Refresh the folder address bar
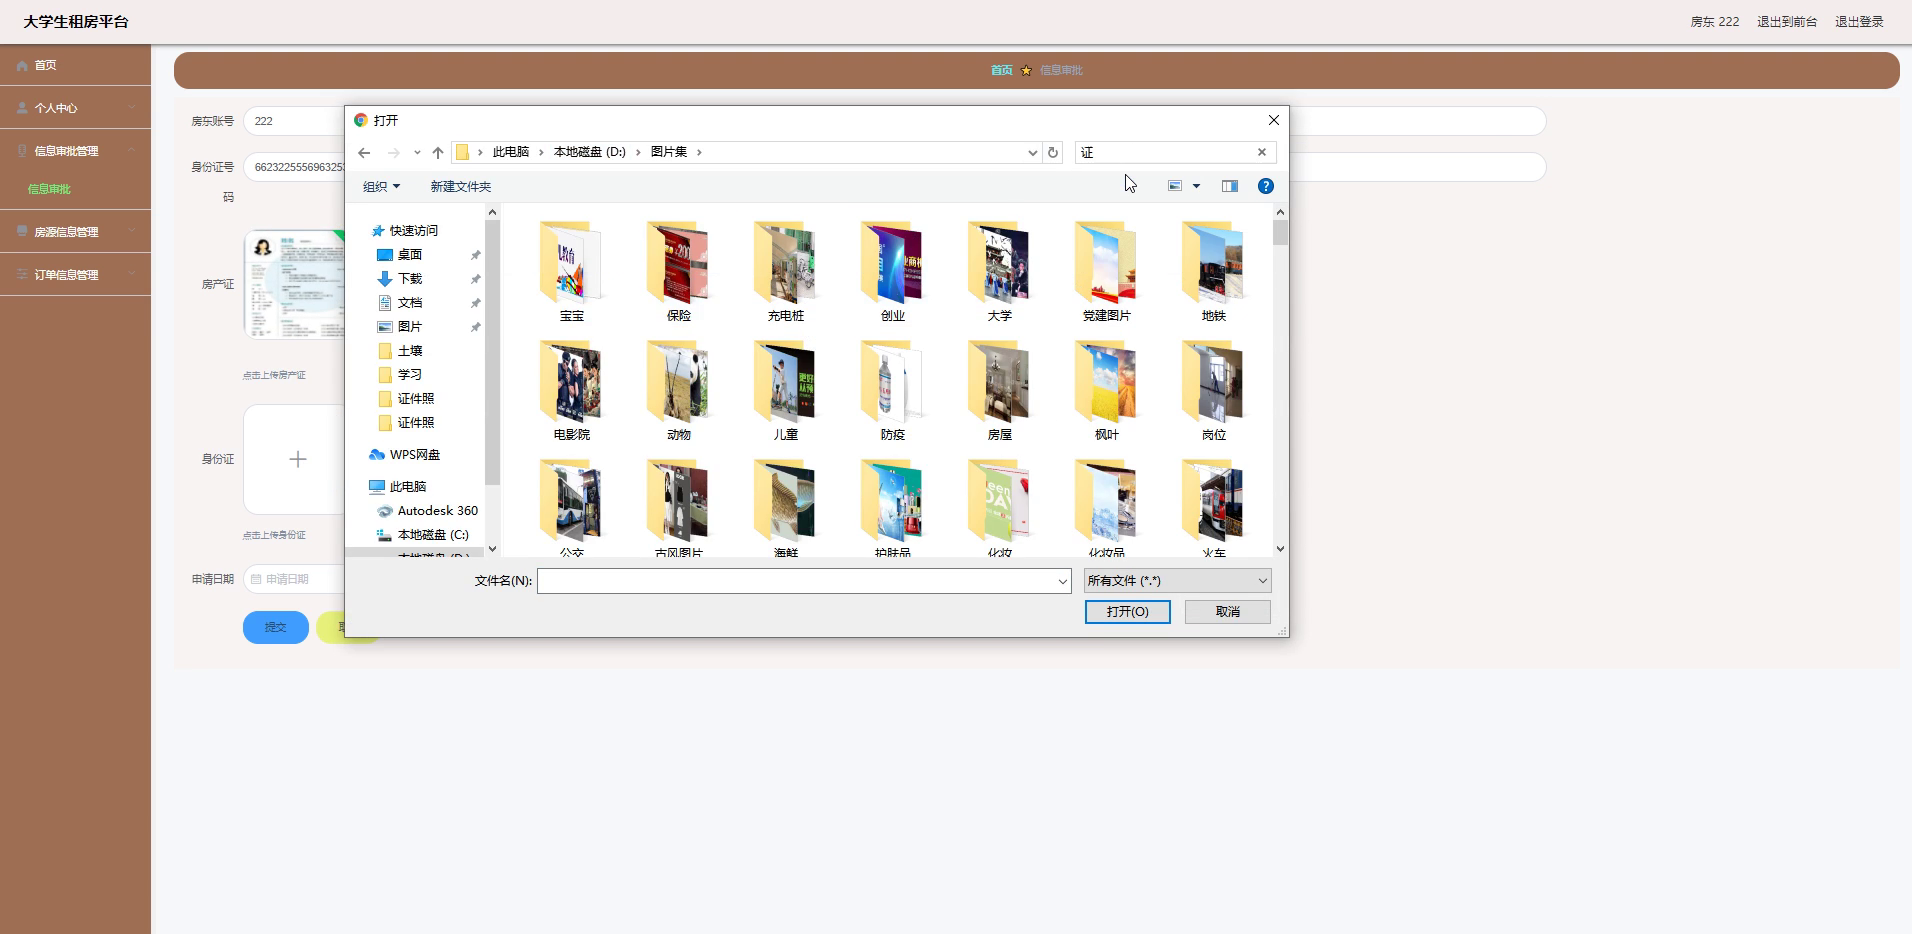The image size is (1912, 934). 1052,153
